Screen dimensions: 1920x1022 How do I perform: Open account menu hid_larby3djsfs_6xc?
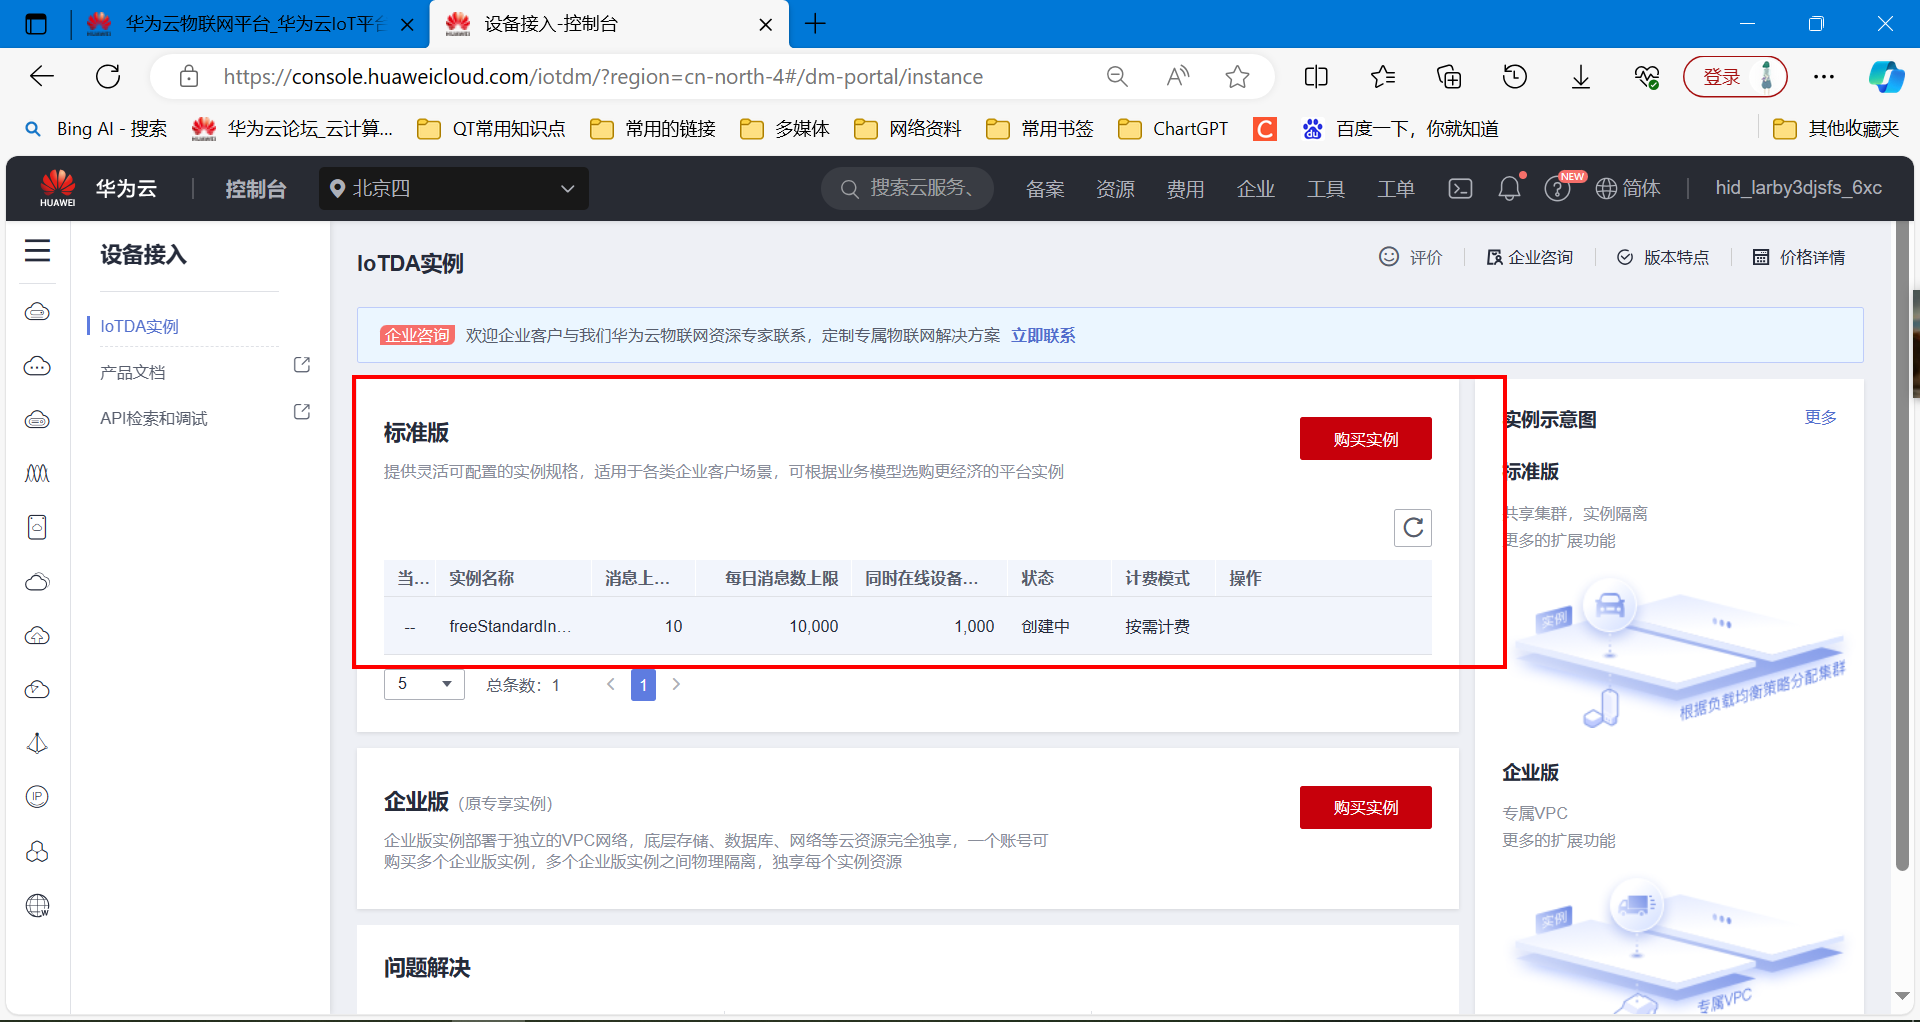point(1798,188)
